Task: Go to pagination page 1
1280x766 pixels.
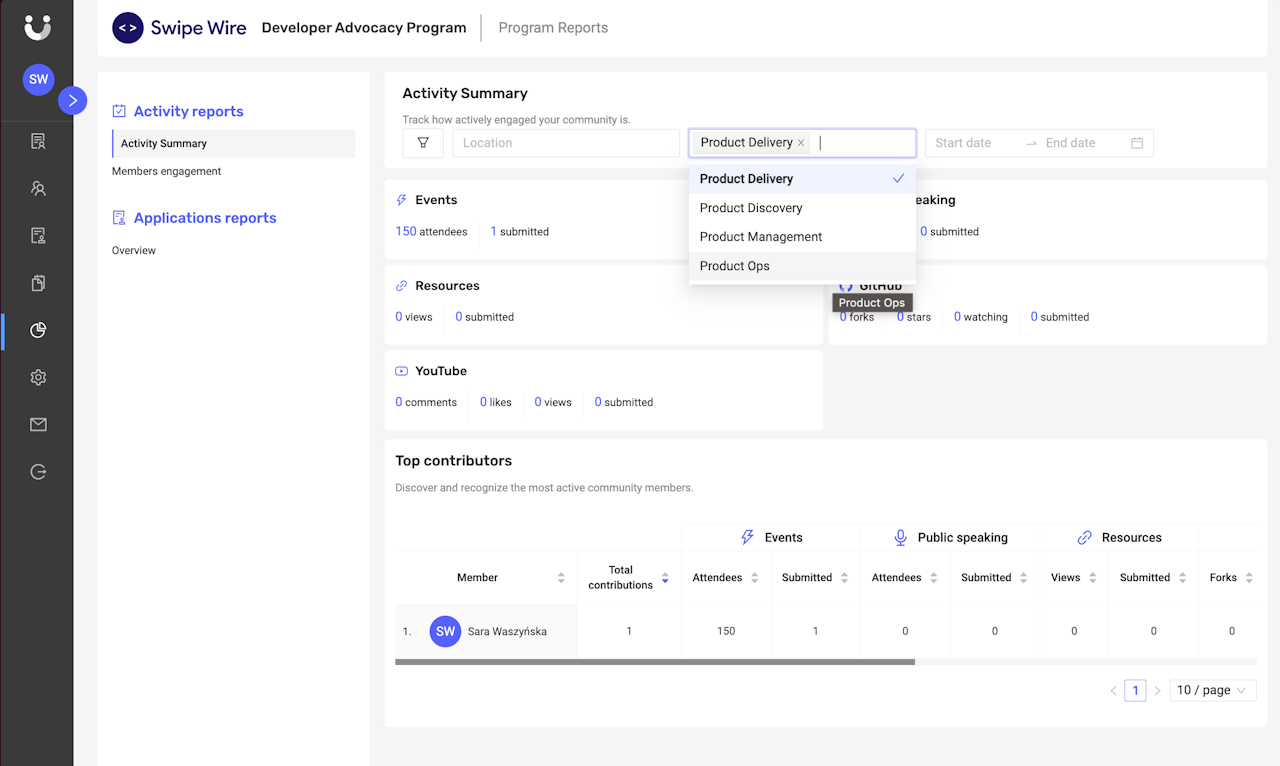Action: [1135, 690]
